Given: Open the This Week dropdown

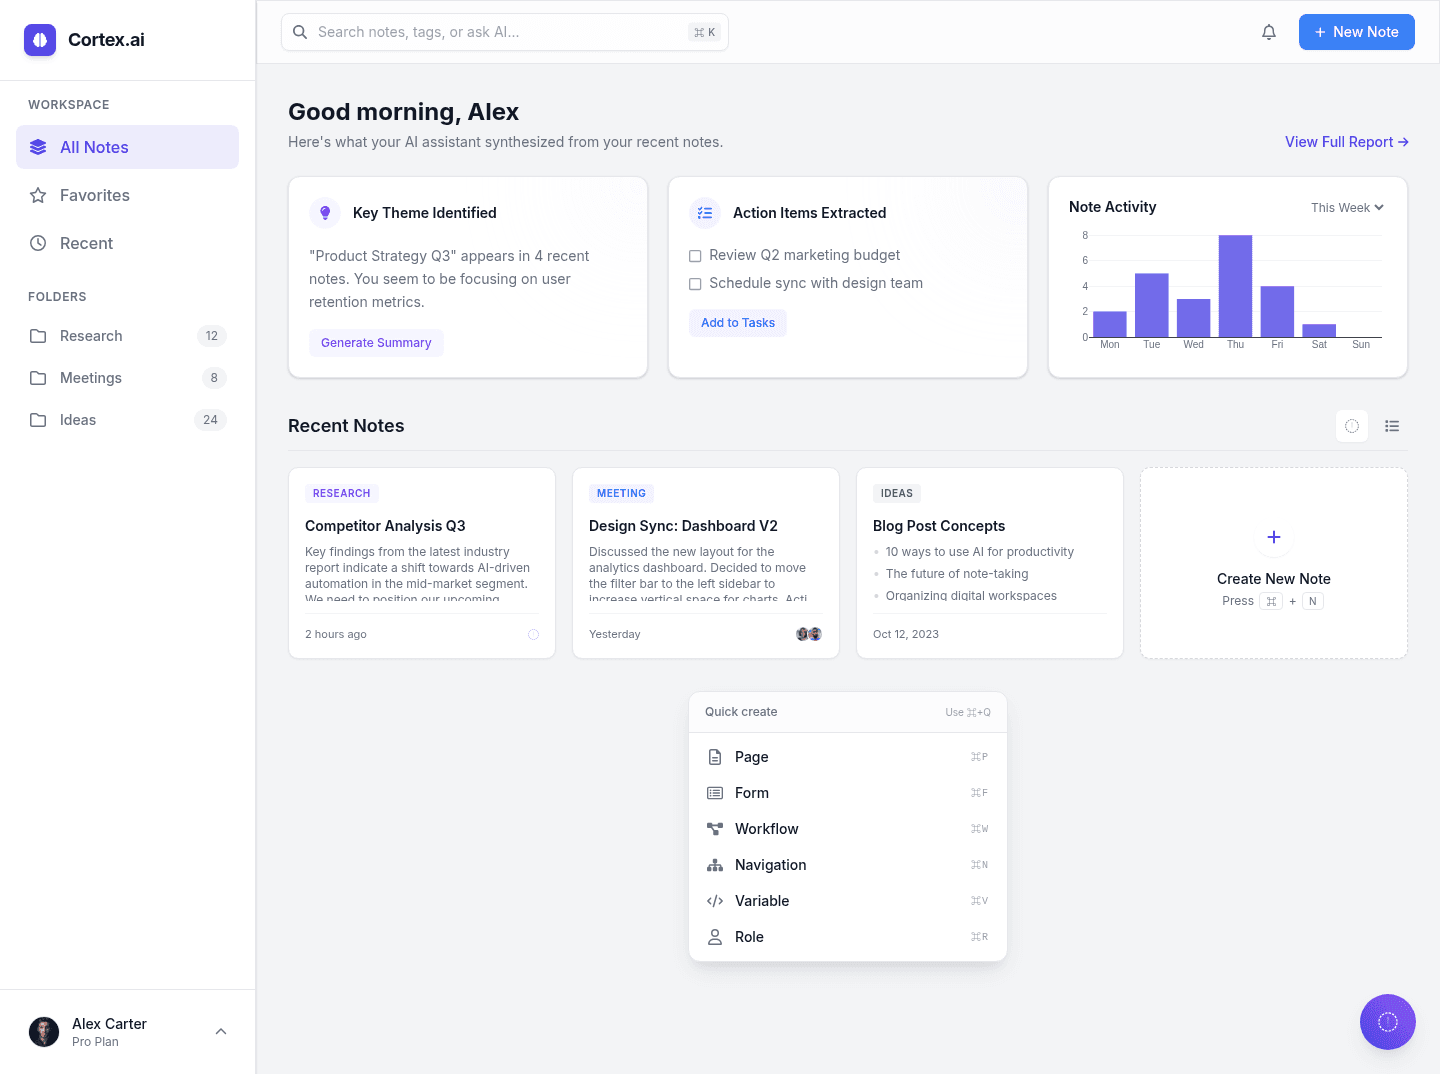Looking at the screenshot, I should [1347, 208].
